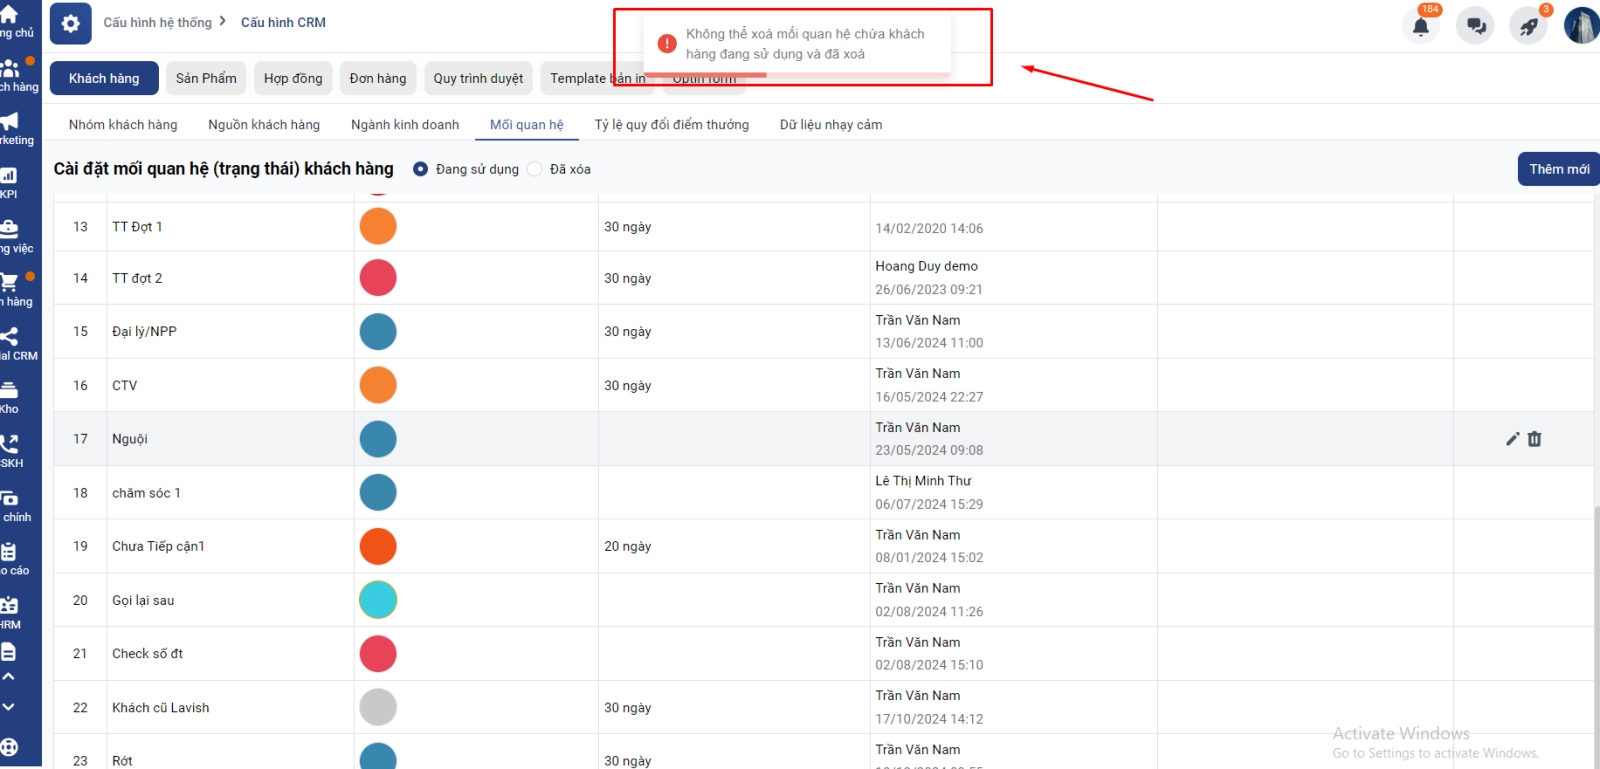Click the edit pencil icon for Nguội row
The width and height of the screenshot is (1600, 769).
point(1512,439)
